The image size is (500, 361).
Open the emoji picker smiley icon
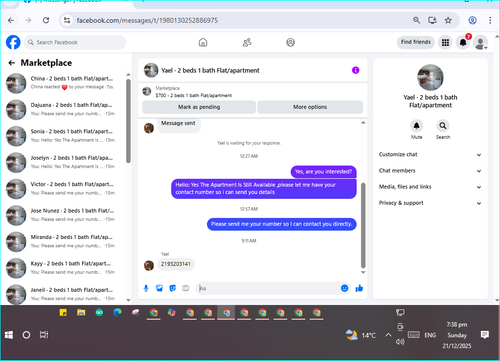pos(345,288)
